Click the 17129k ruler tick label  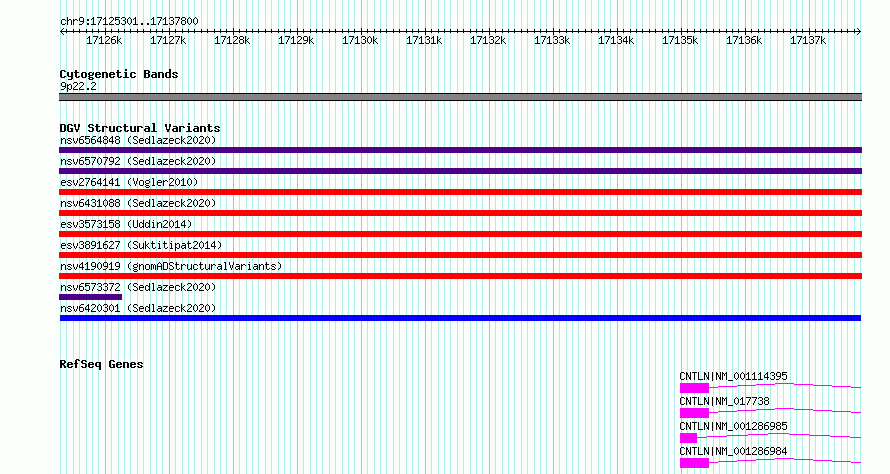pyautogui.click(x=296, y=40)
